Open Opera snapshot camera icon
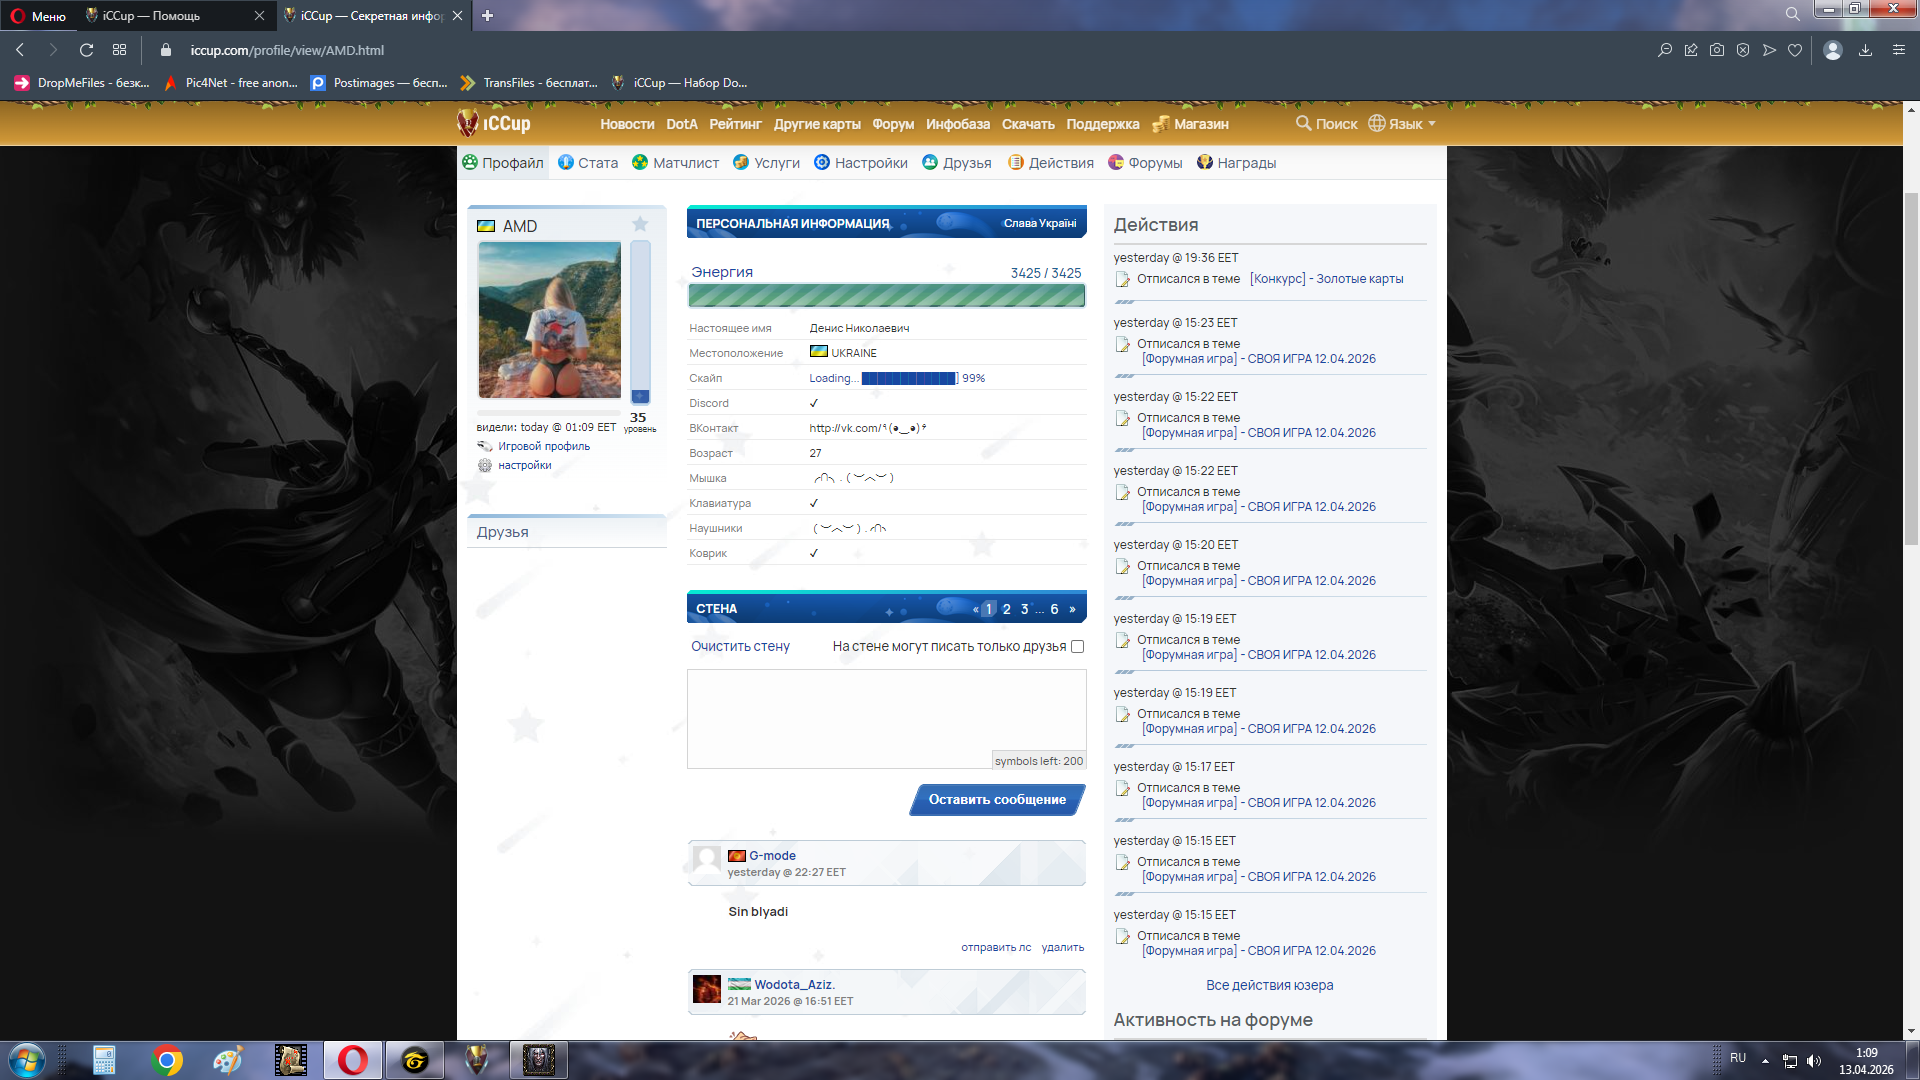 1717,50
